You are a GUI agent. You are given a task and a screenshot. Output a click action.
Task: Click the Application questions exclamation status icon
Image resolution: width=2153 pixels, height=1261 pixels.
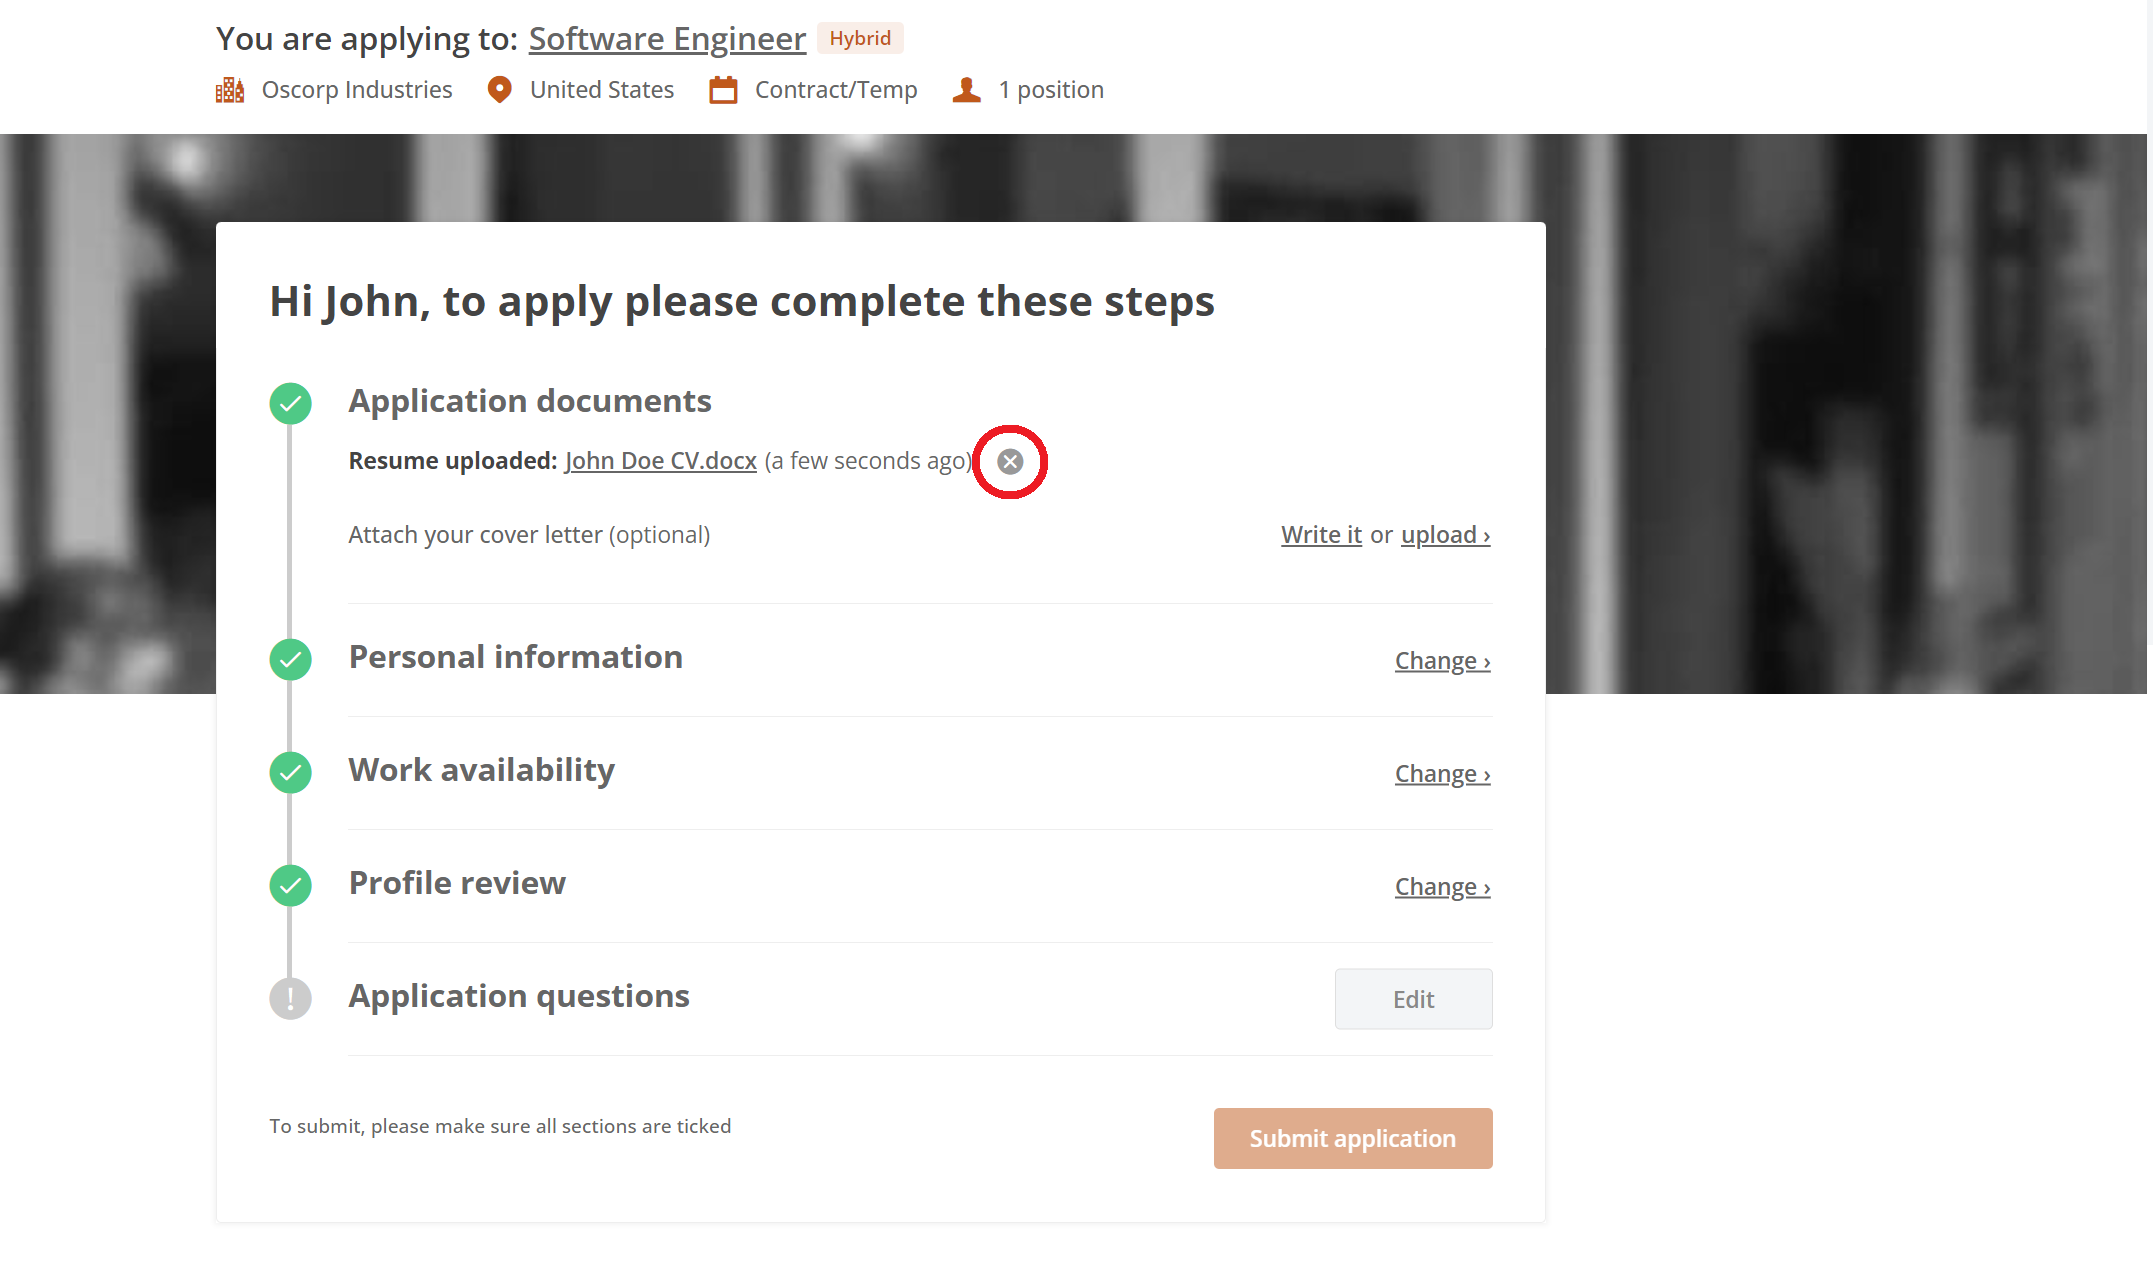tap(290, 998)
